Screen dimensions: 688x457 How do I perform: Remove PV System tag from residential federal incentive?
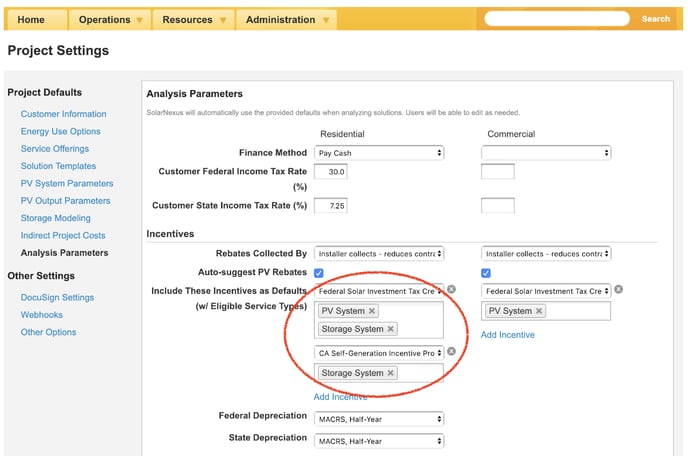(x=372, y=311)
